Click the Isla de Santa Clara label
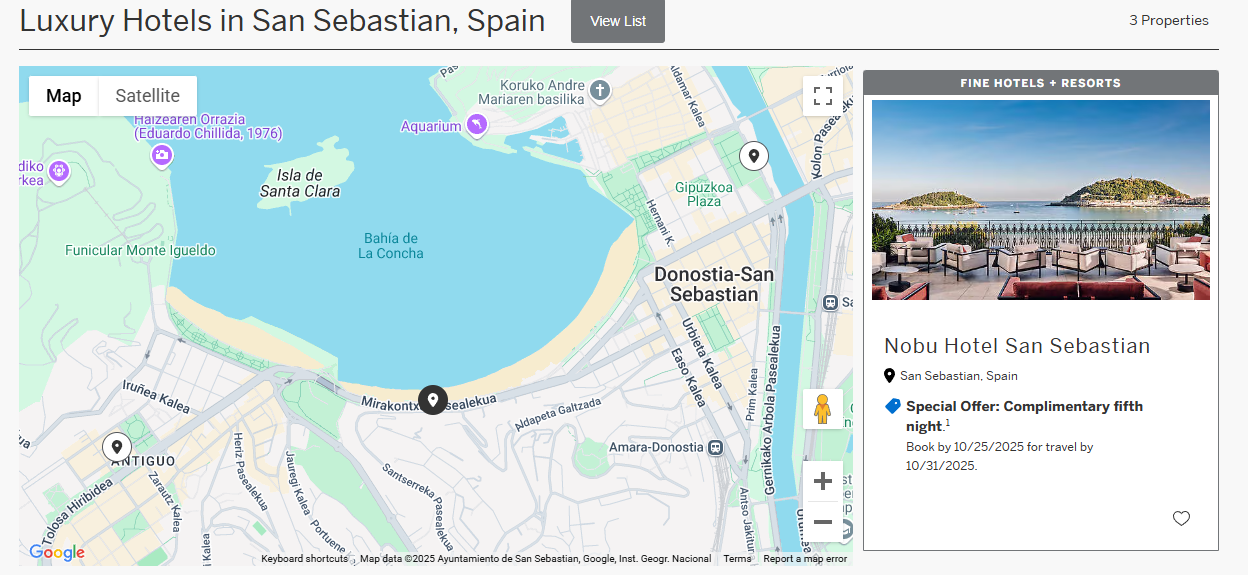1248x575 pixels. [300, 183]
